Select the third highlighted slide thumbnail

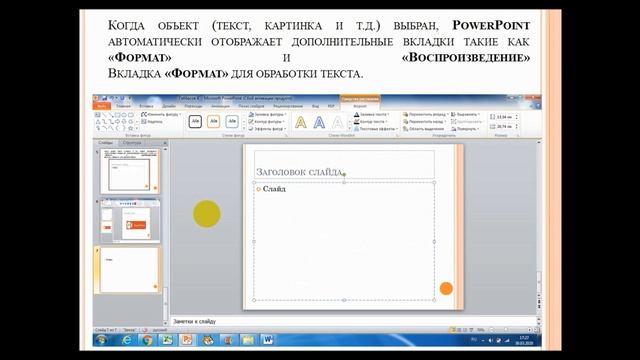point(129,270)
